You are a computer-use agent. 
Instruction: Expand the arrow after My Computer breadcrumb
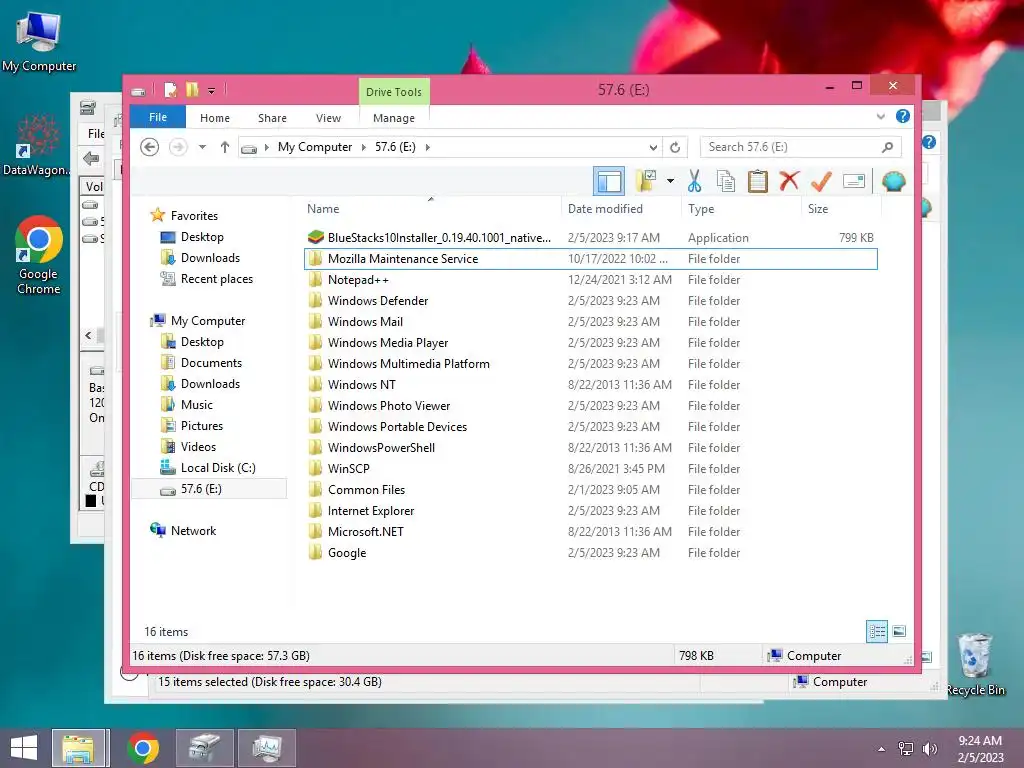[x=364, y=147]
